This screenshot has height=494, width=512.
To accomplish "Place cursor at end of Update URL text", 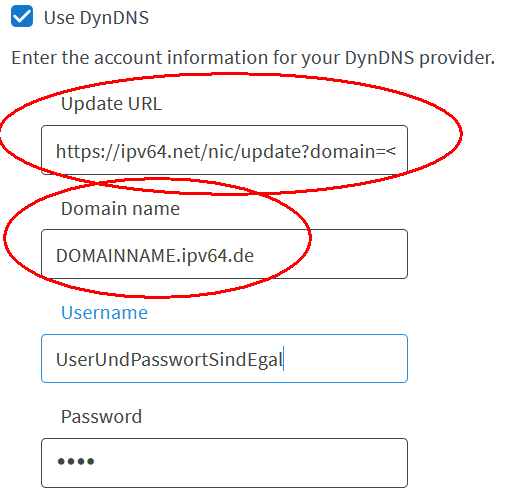I will tap(396, 152).
